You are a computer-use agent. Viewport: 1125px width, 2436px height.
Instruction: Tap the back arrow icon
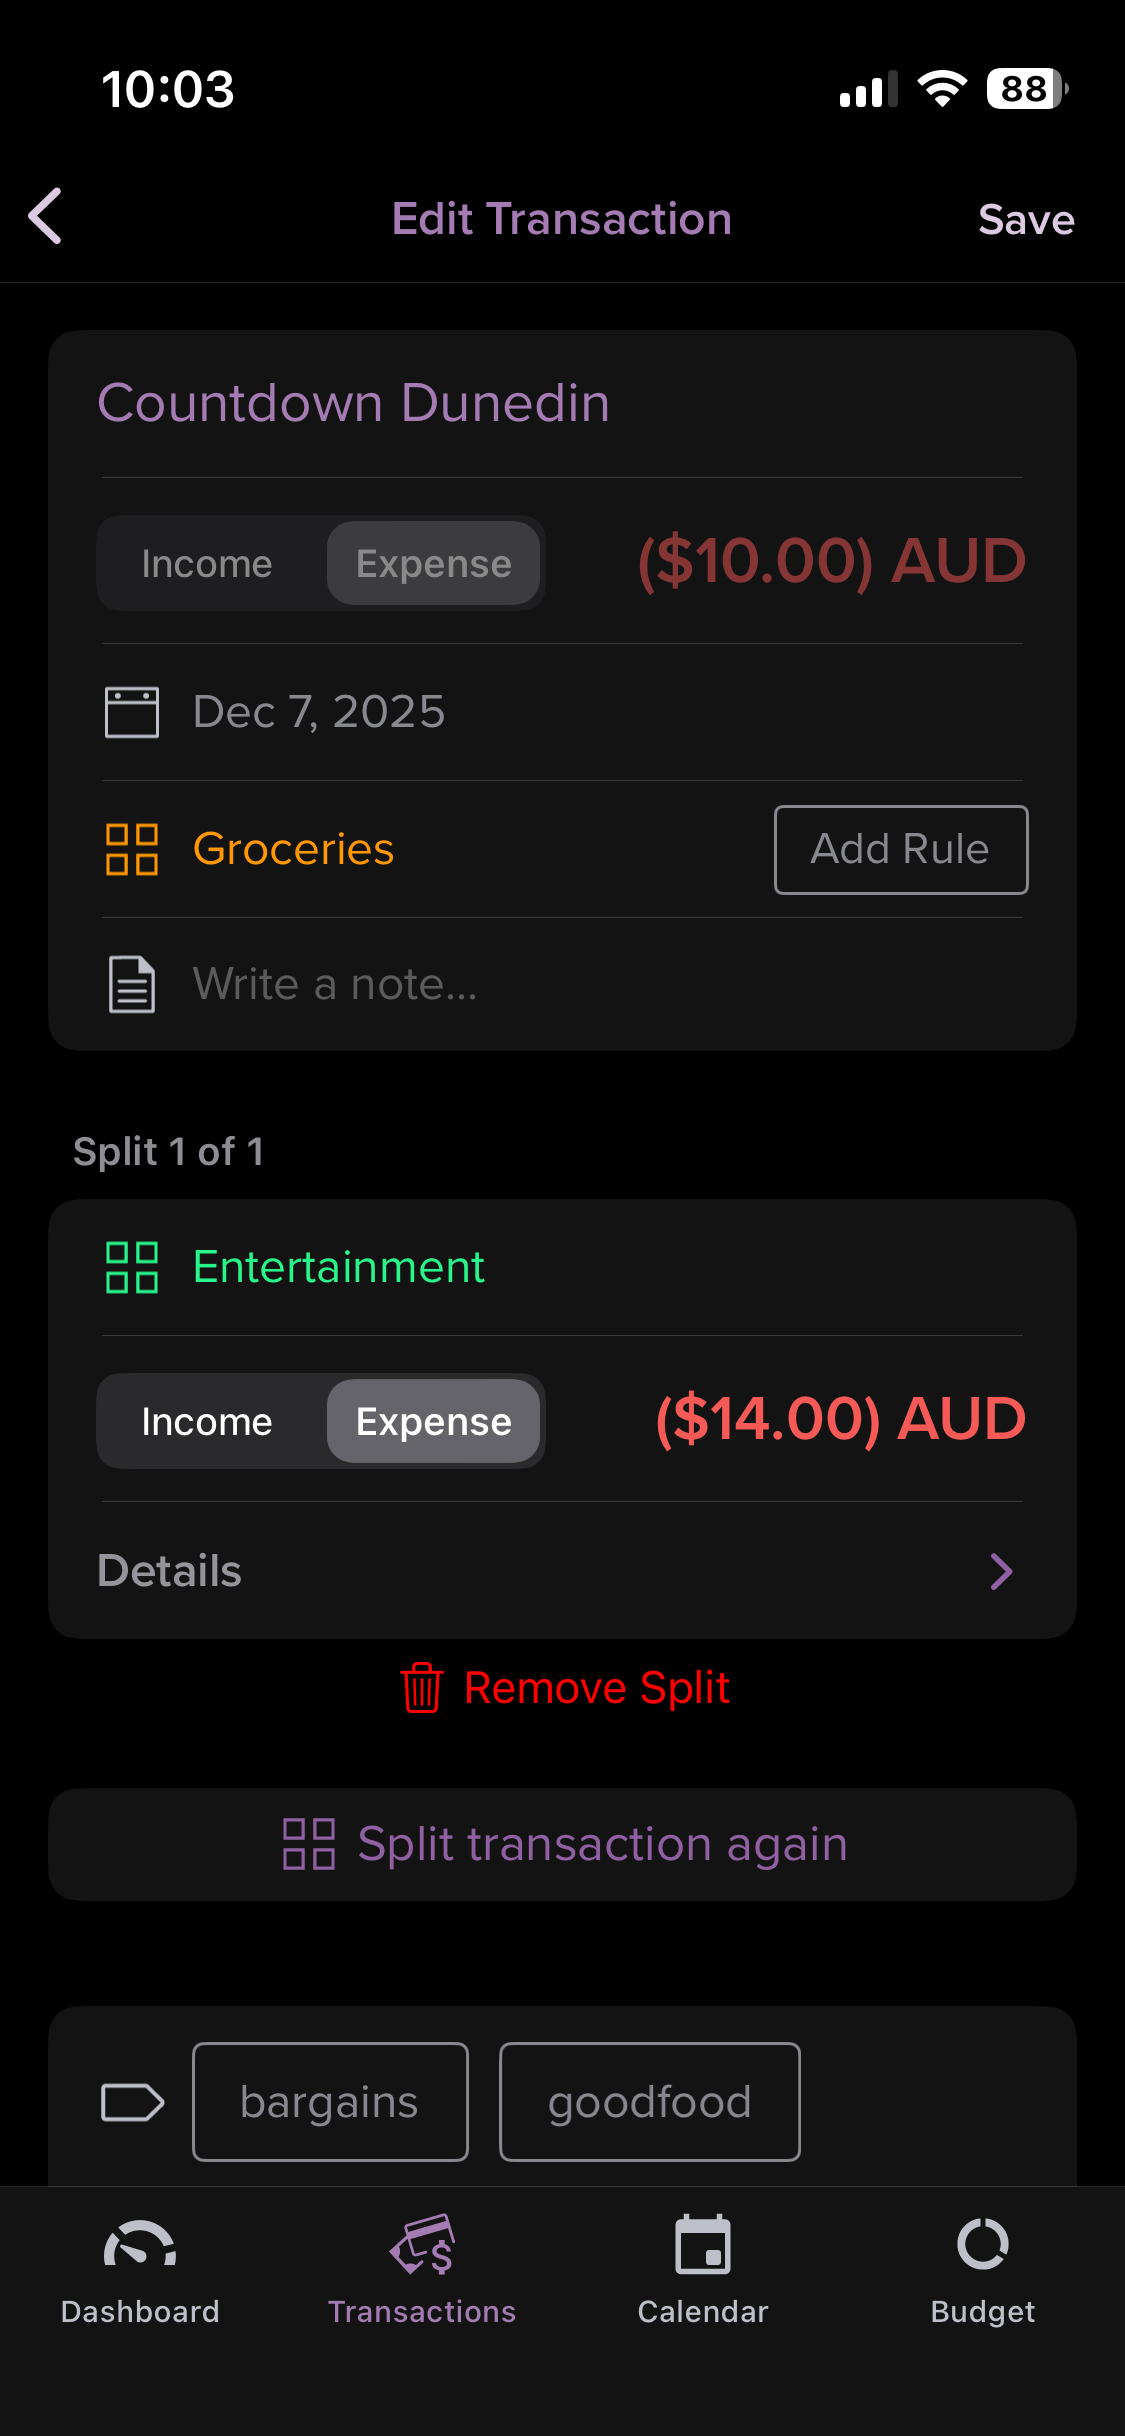coord(46,216)
